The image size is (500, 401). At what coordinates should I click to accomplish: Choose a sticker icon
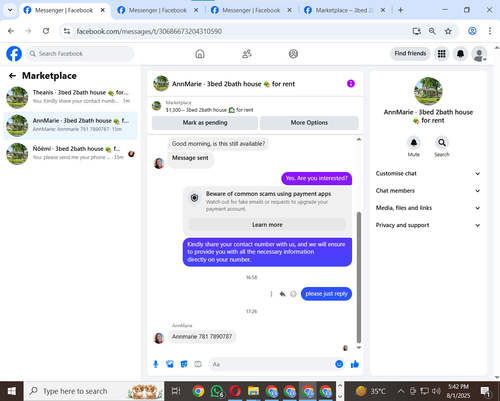point(184,364)
